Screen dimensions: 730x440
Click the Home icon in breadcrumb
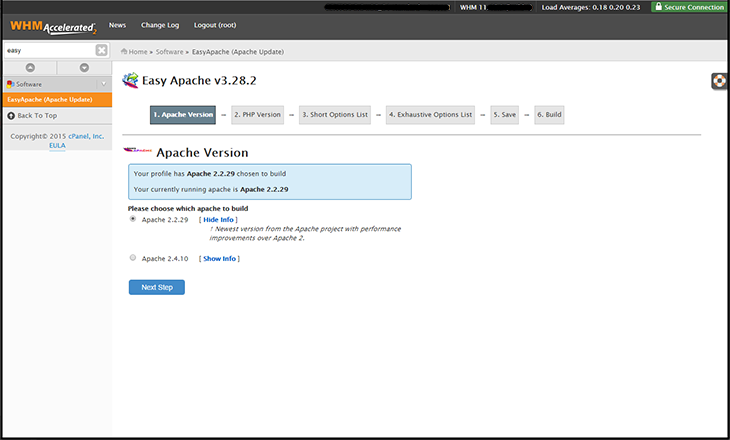(124, 52)
